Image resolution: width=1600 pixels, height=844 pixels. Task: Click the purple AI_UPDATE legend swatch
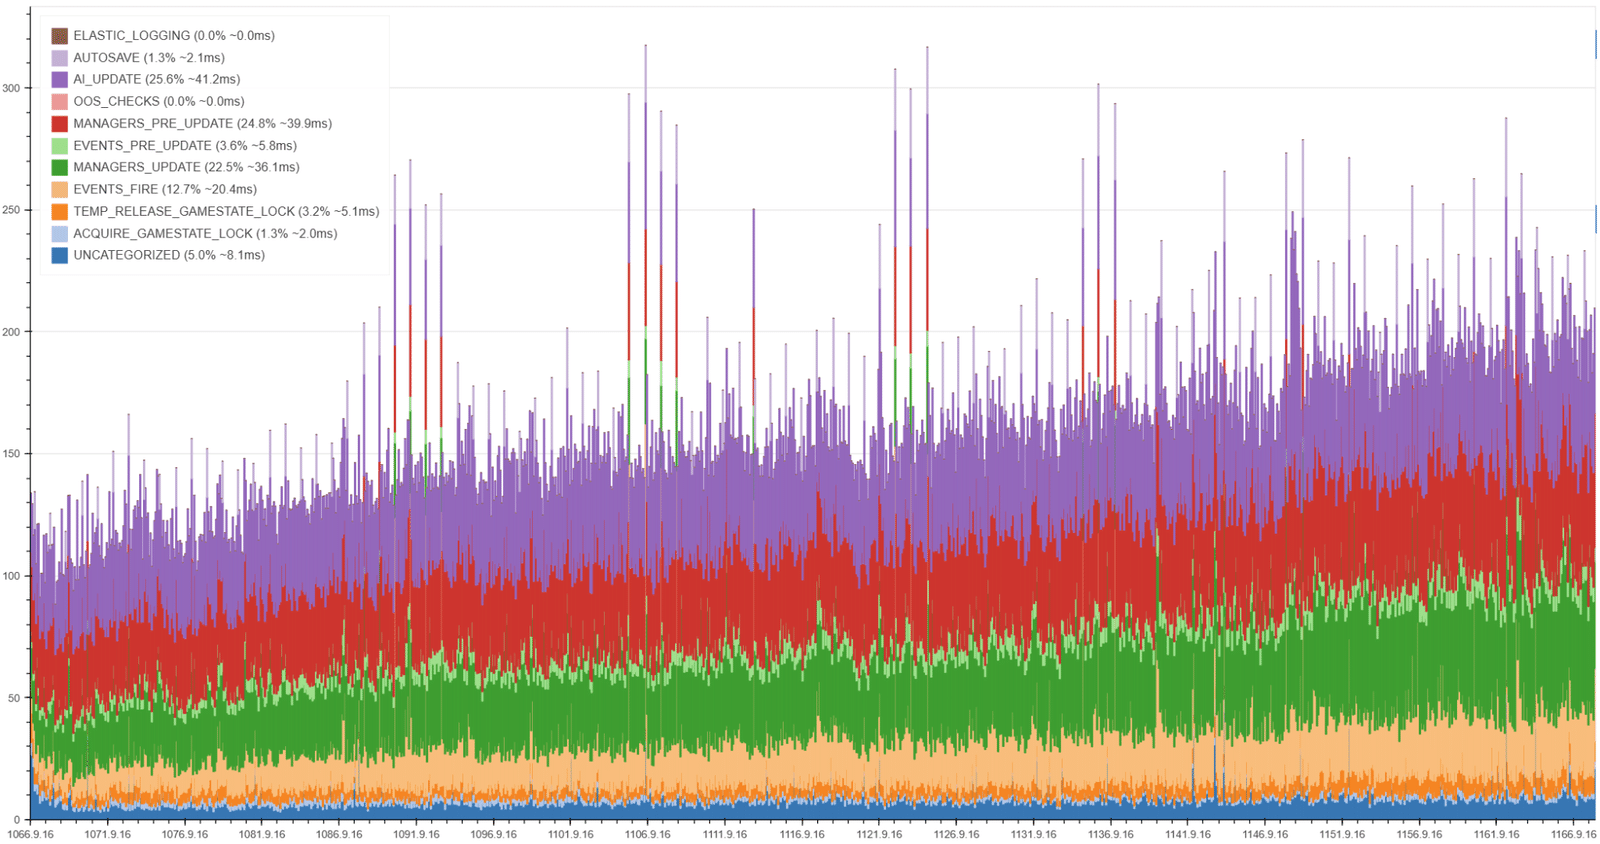click(x=60, y=80)
